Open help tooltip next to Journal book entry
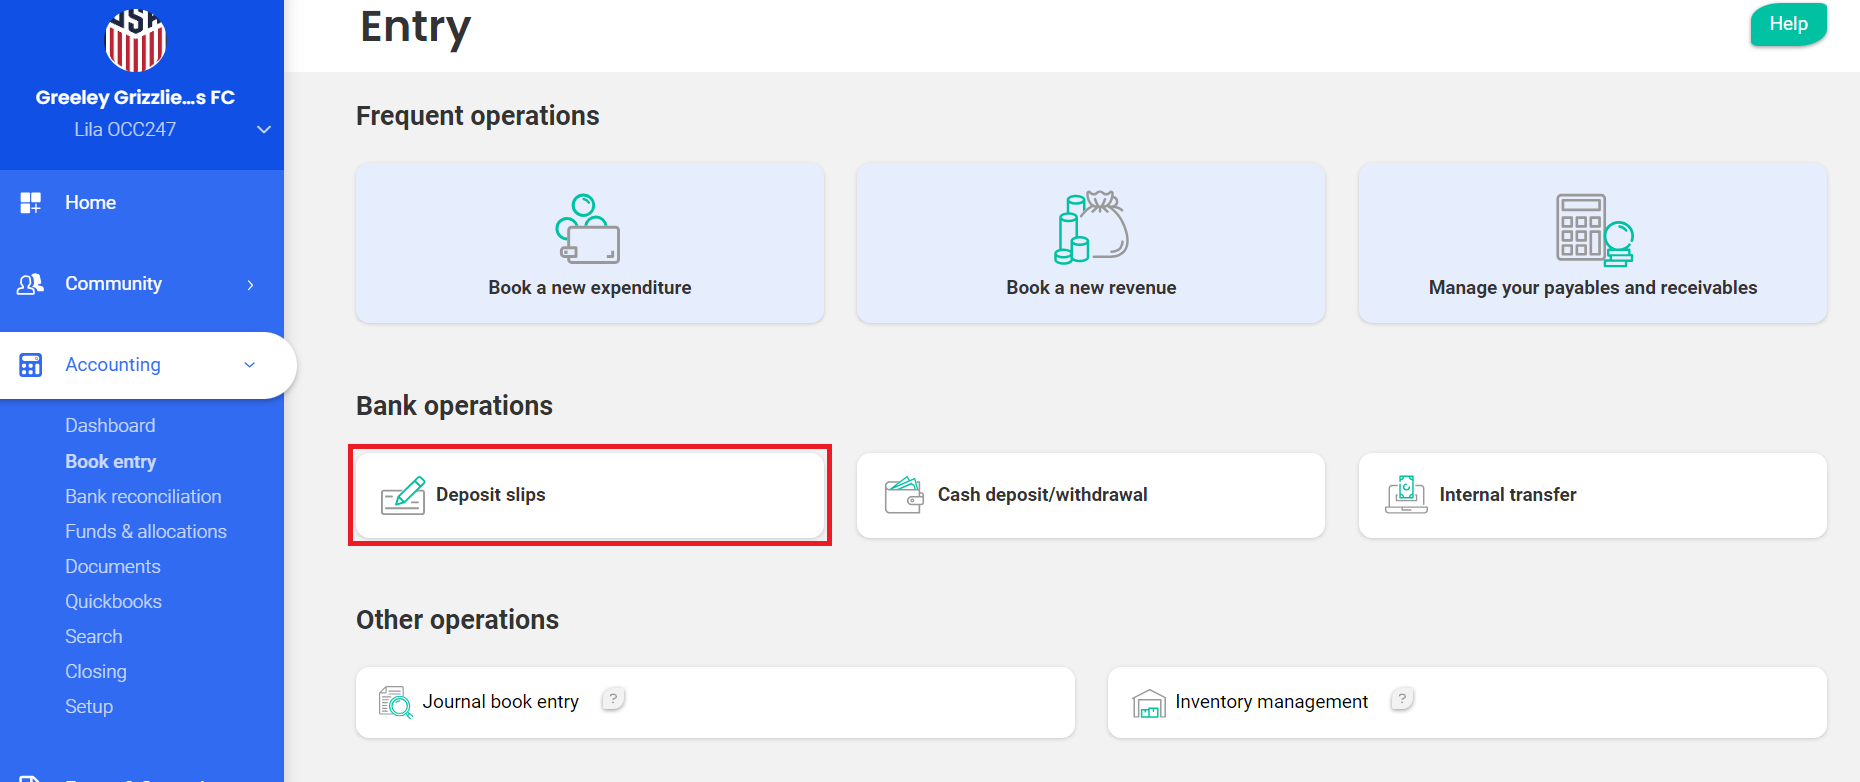Screen dimensions: 1860x782 coord(613,699)
